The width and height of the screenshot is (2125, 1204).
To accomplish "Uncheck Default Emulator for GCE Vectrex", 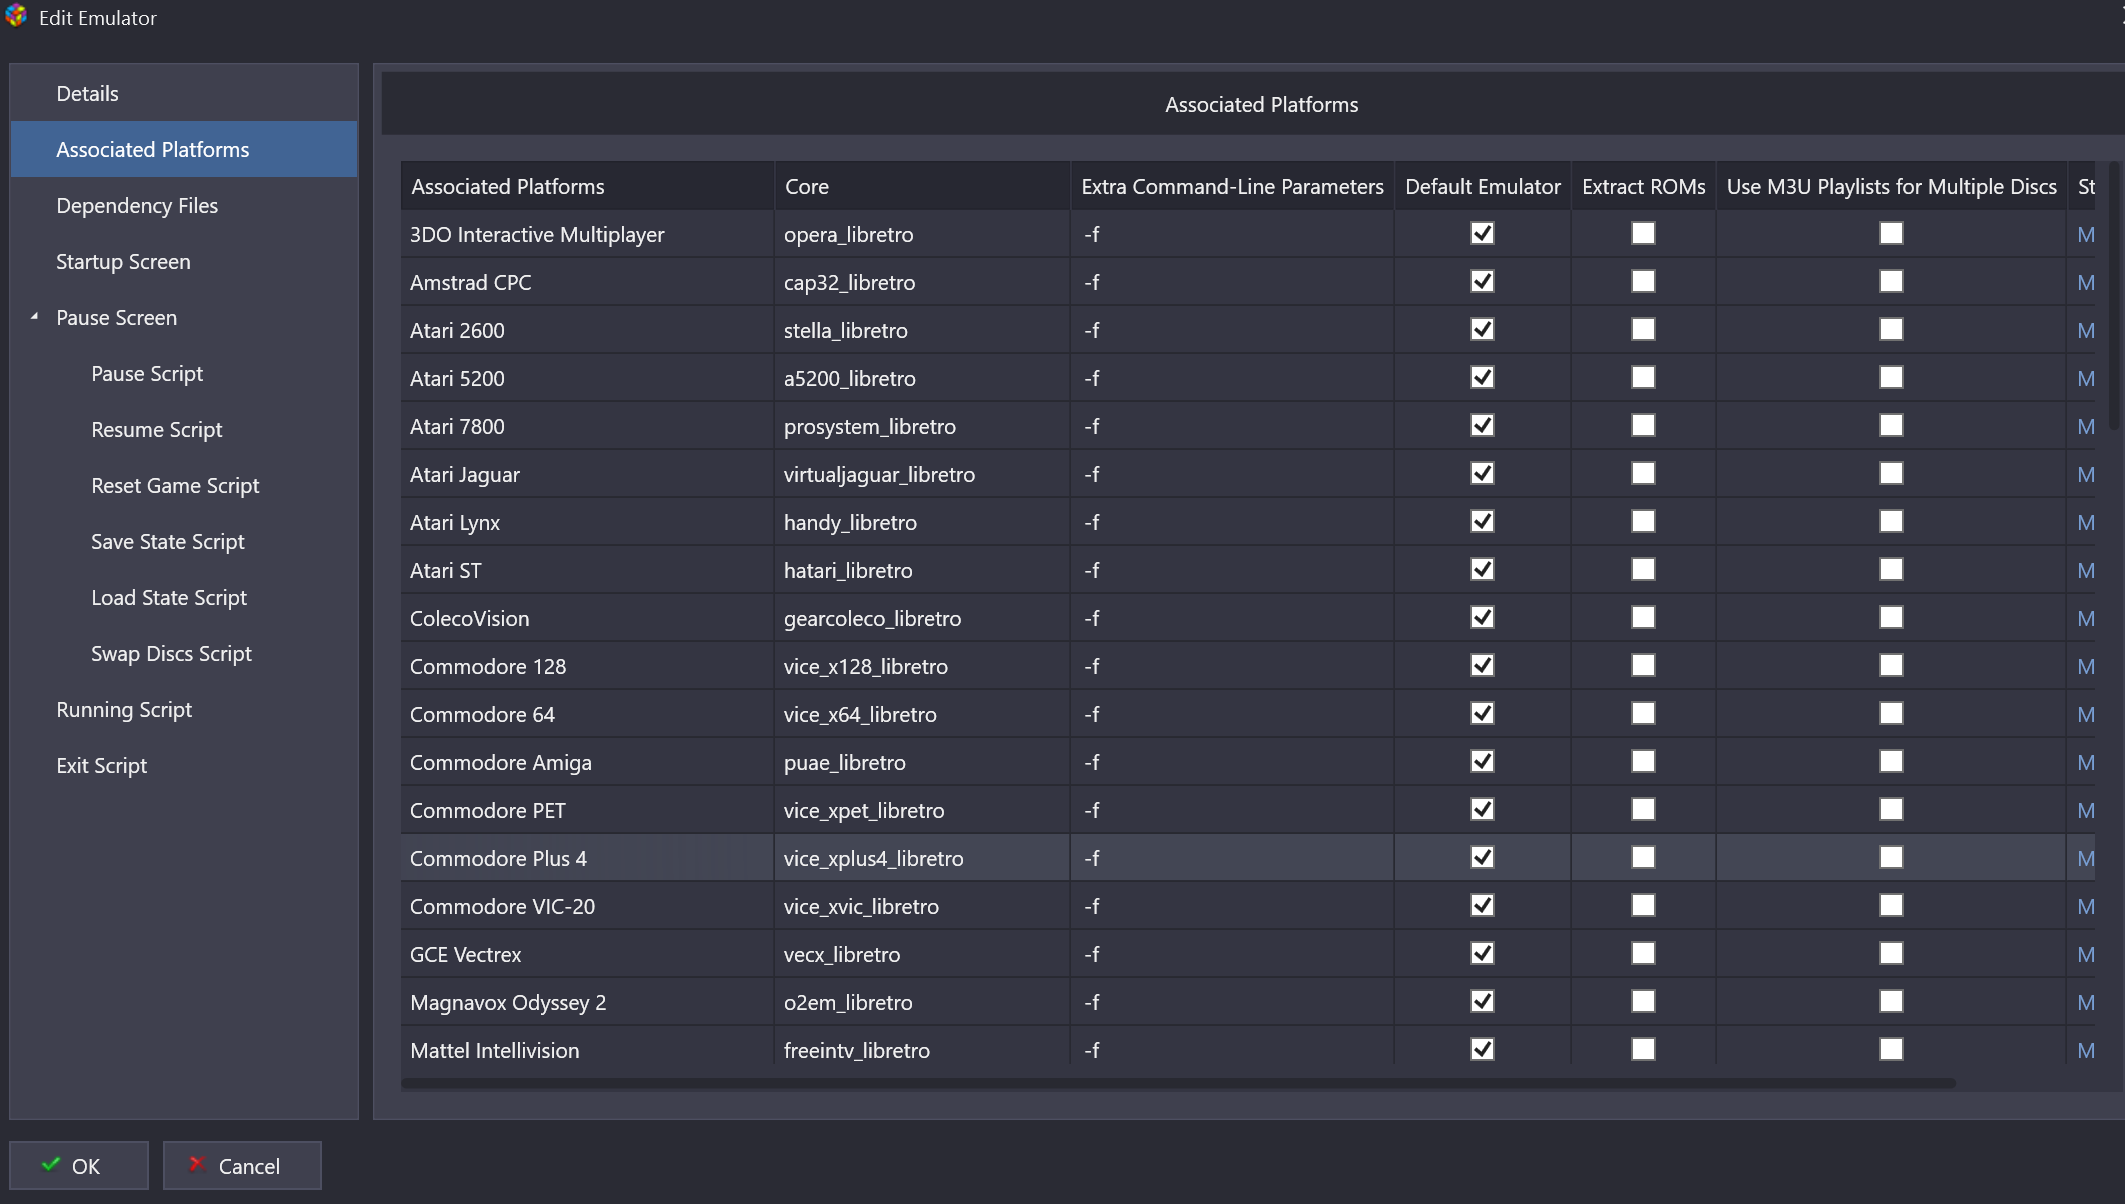I will pyautogui.click(x=1482, y=953).
